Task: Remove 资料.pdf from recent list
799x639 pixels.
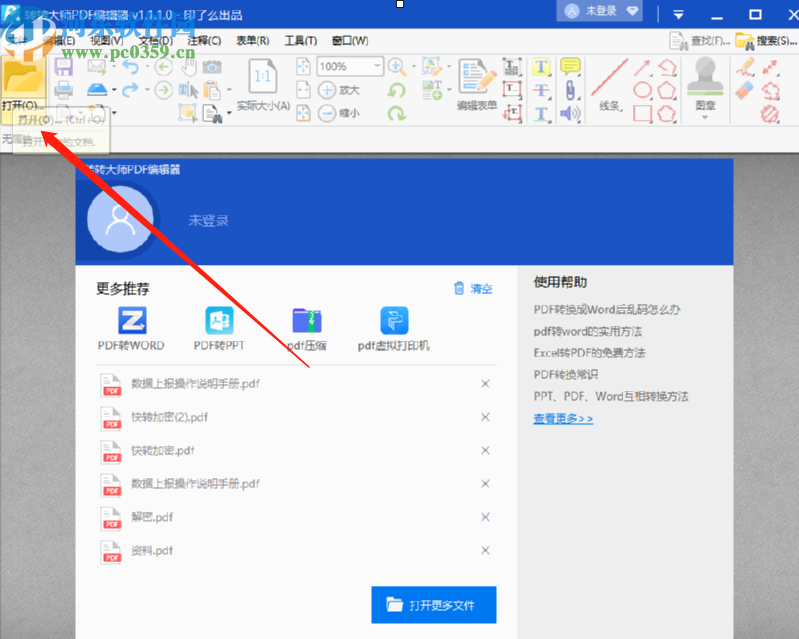Action: pyautogui.click(x=485, y=550)
